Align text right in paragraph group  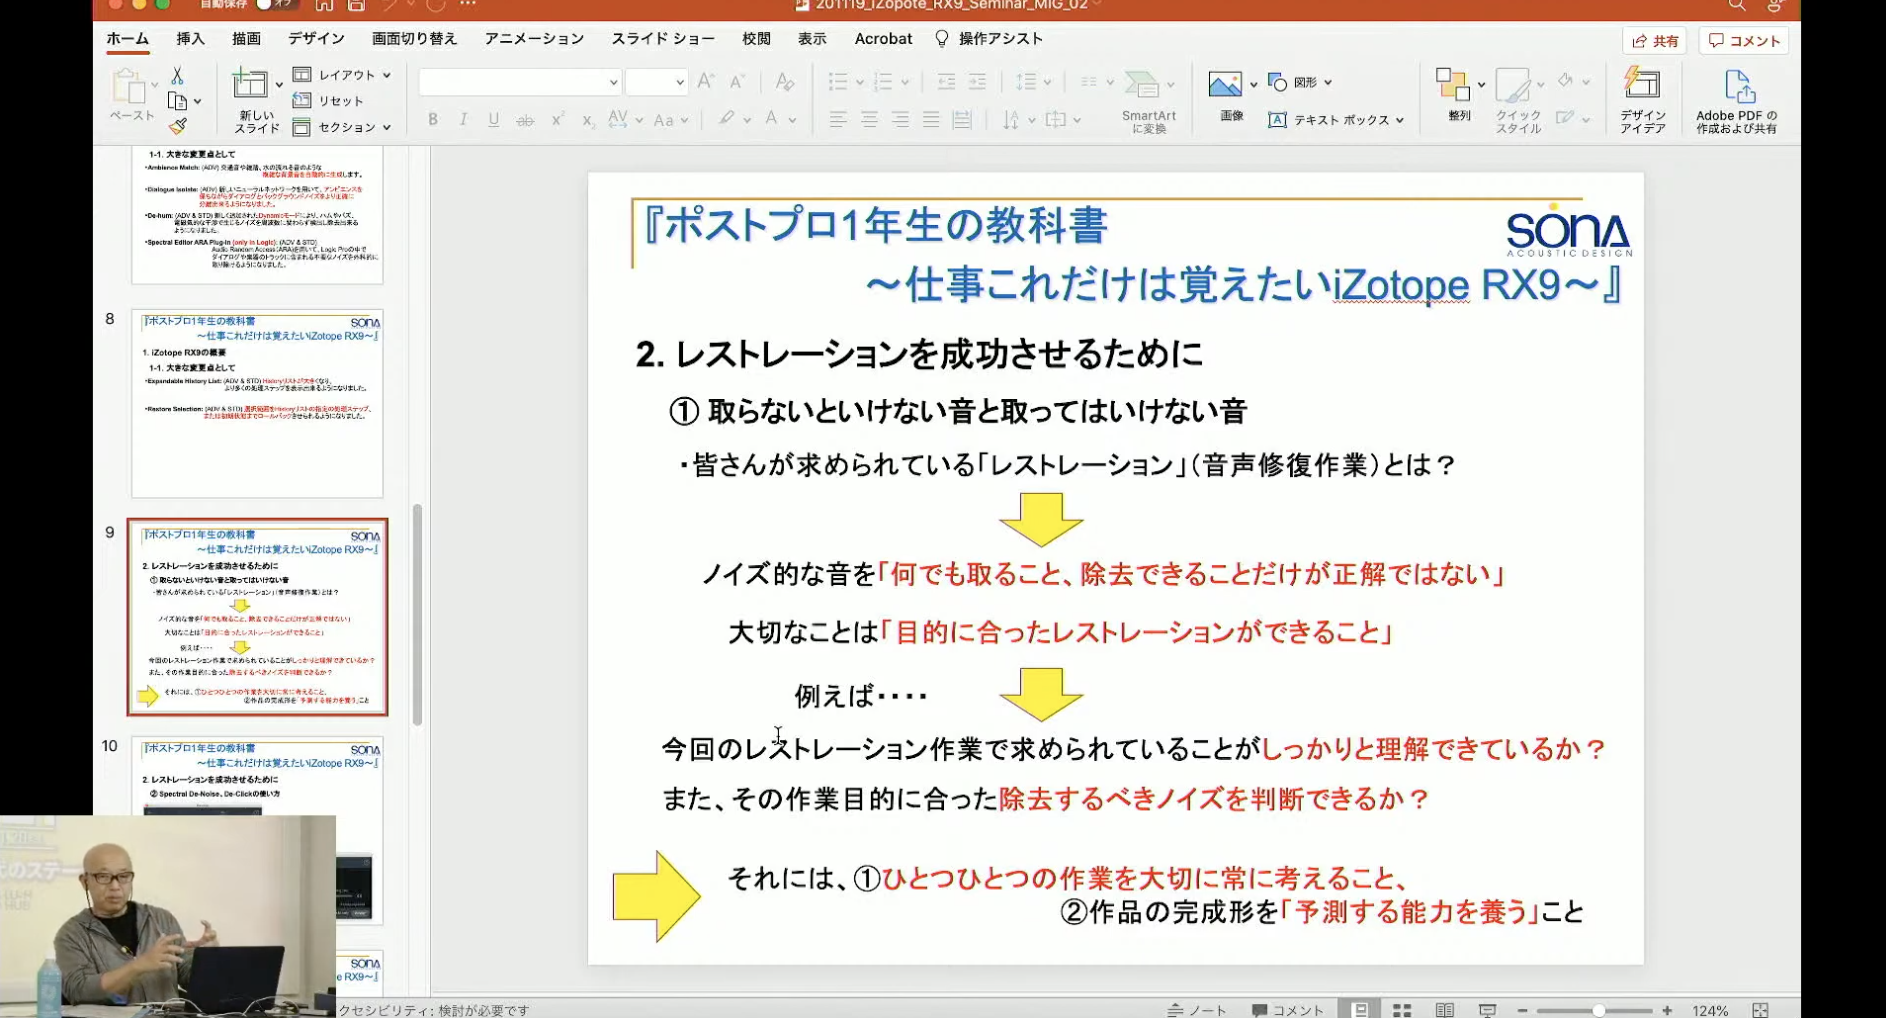click(900, 120)
